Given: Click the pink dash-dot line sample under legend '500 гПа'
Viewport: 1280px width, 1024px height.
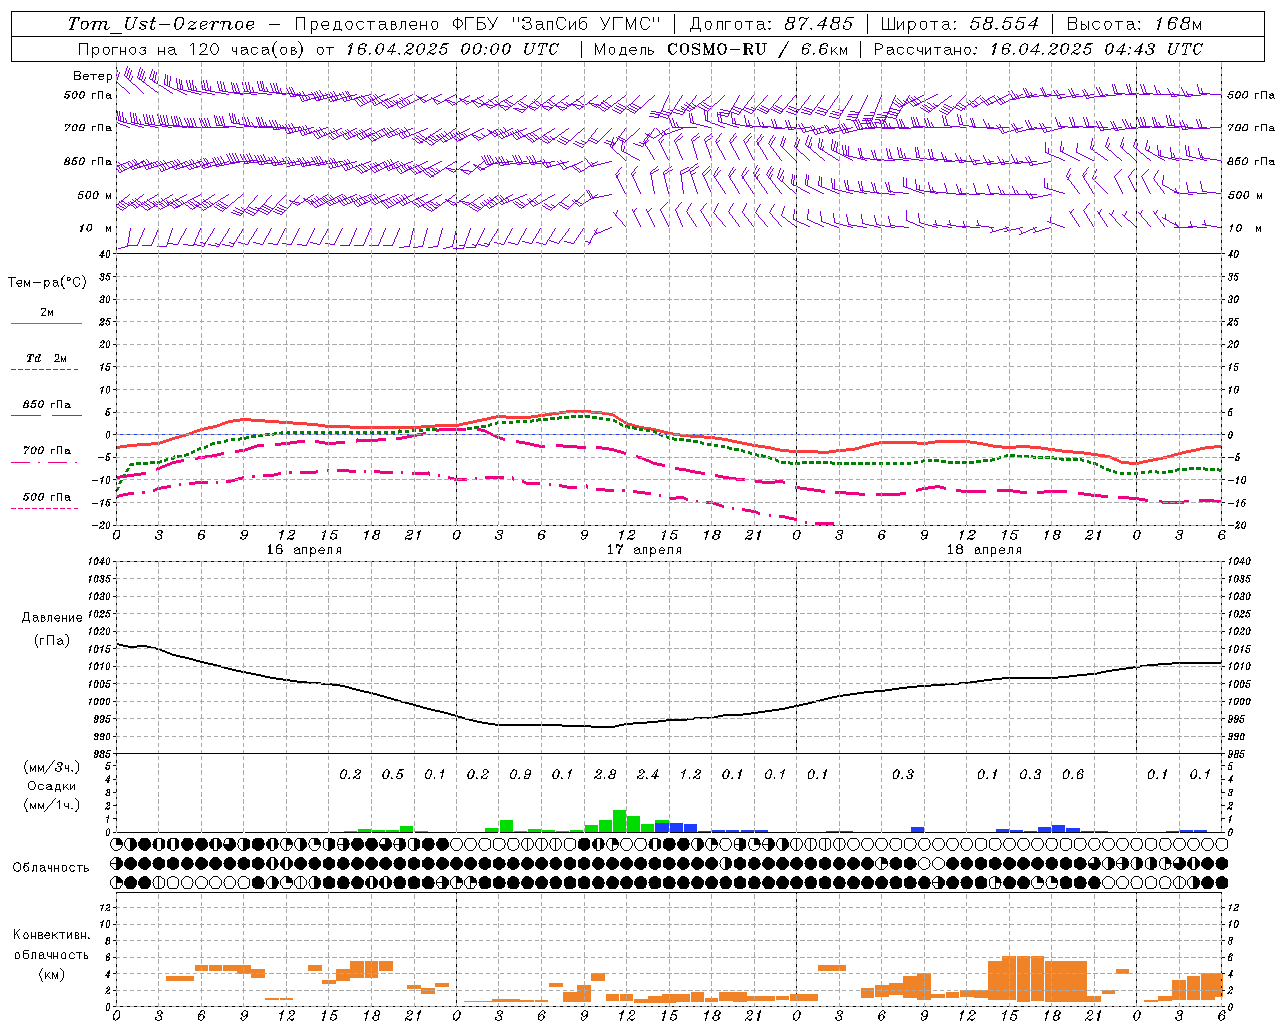Looking at the screenshot, I should pyautogui.click(x=44, y=508).
